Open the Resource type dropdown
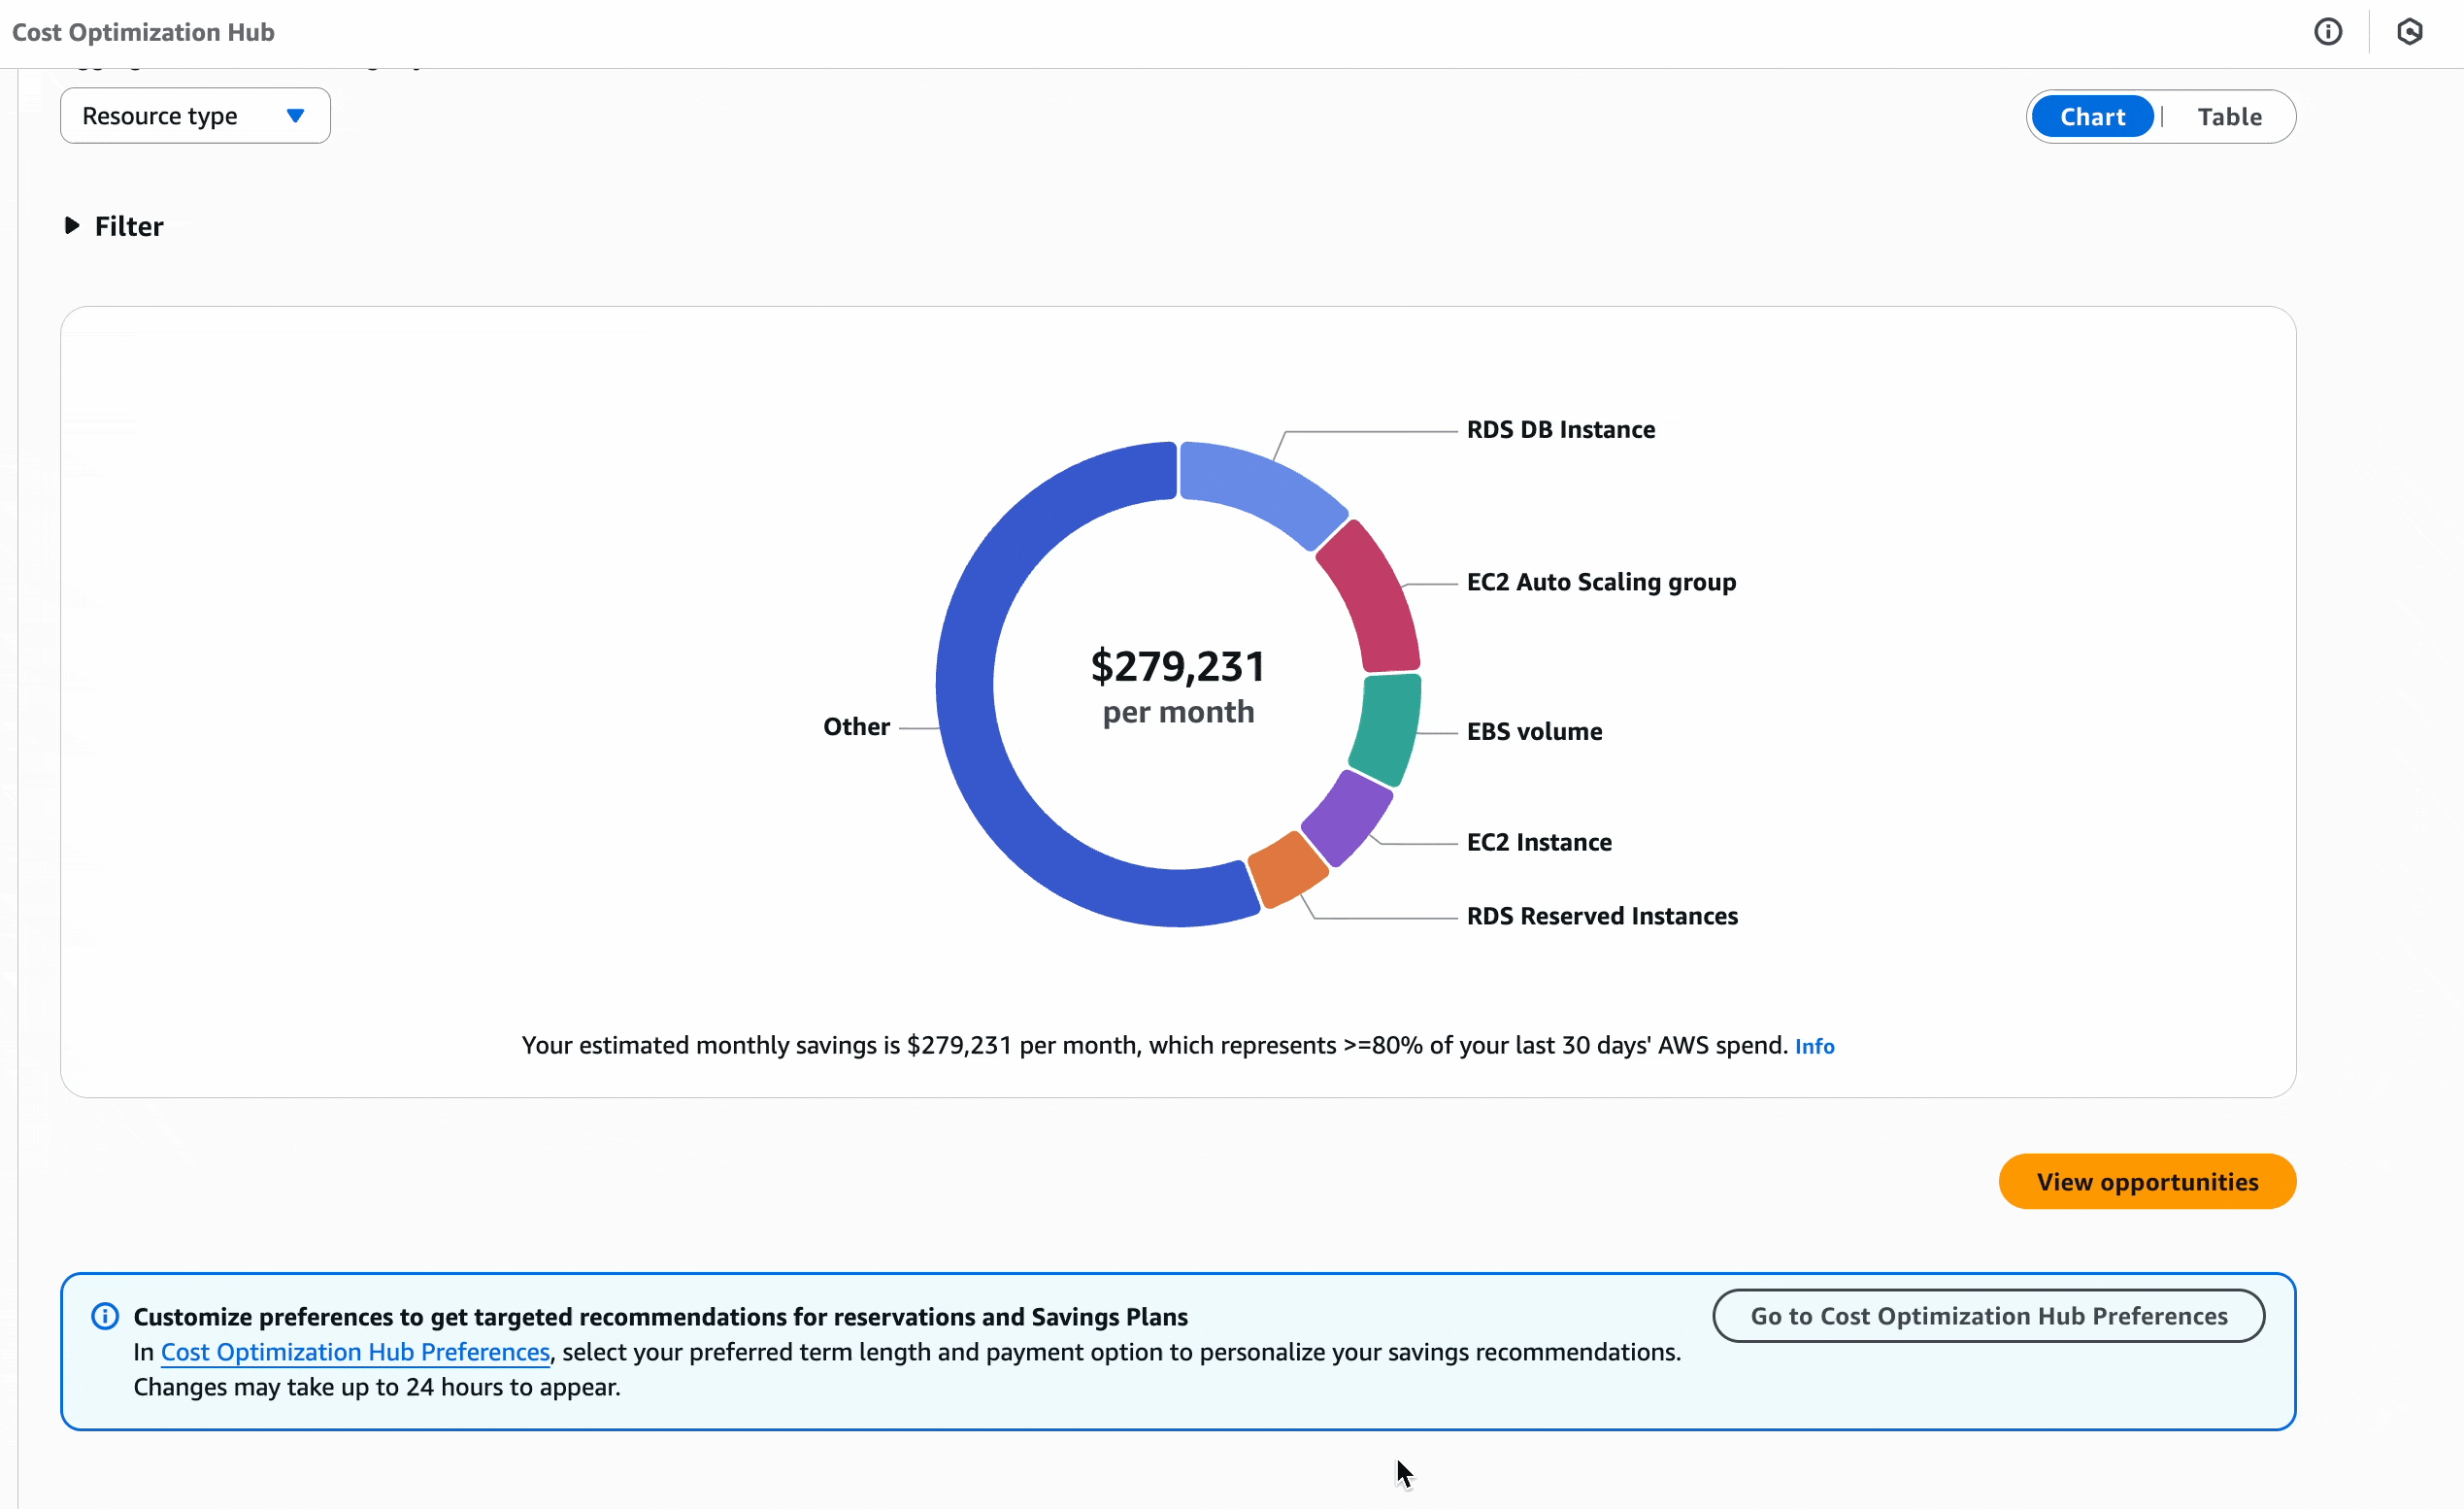 (195, 116)
